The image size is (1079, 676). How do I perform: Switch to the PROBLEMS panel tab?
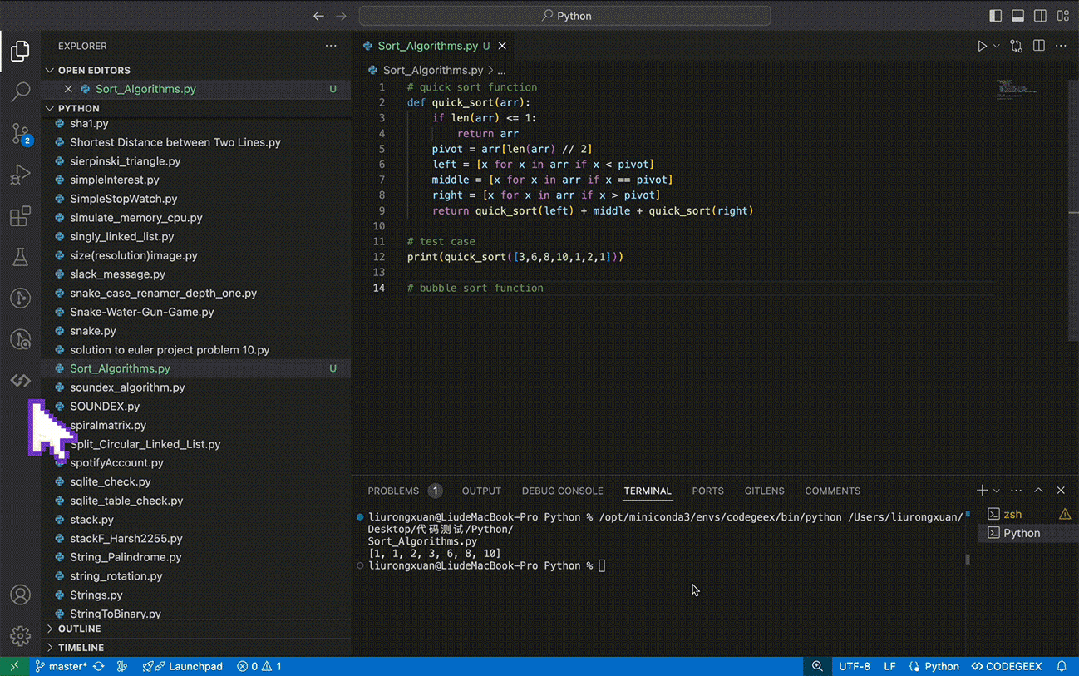point(393,491)
